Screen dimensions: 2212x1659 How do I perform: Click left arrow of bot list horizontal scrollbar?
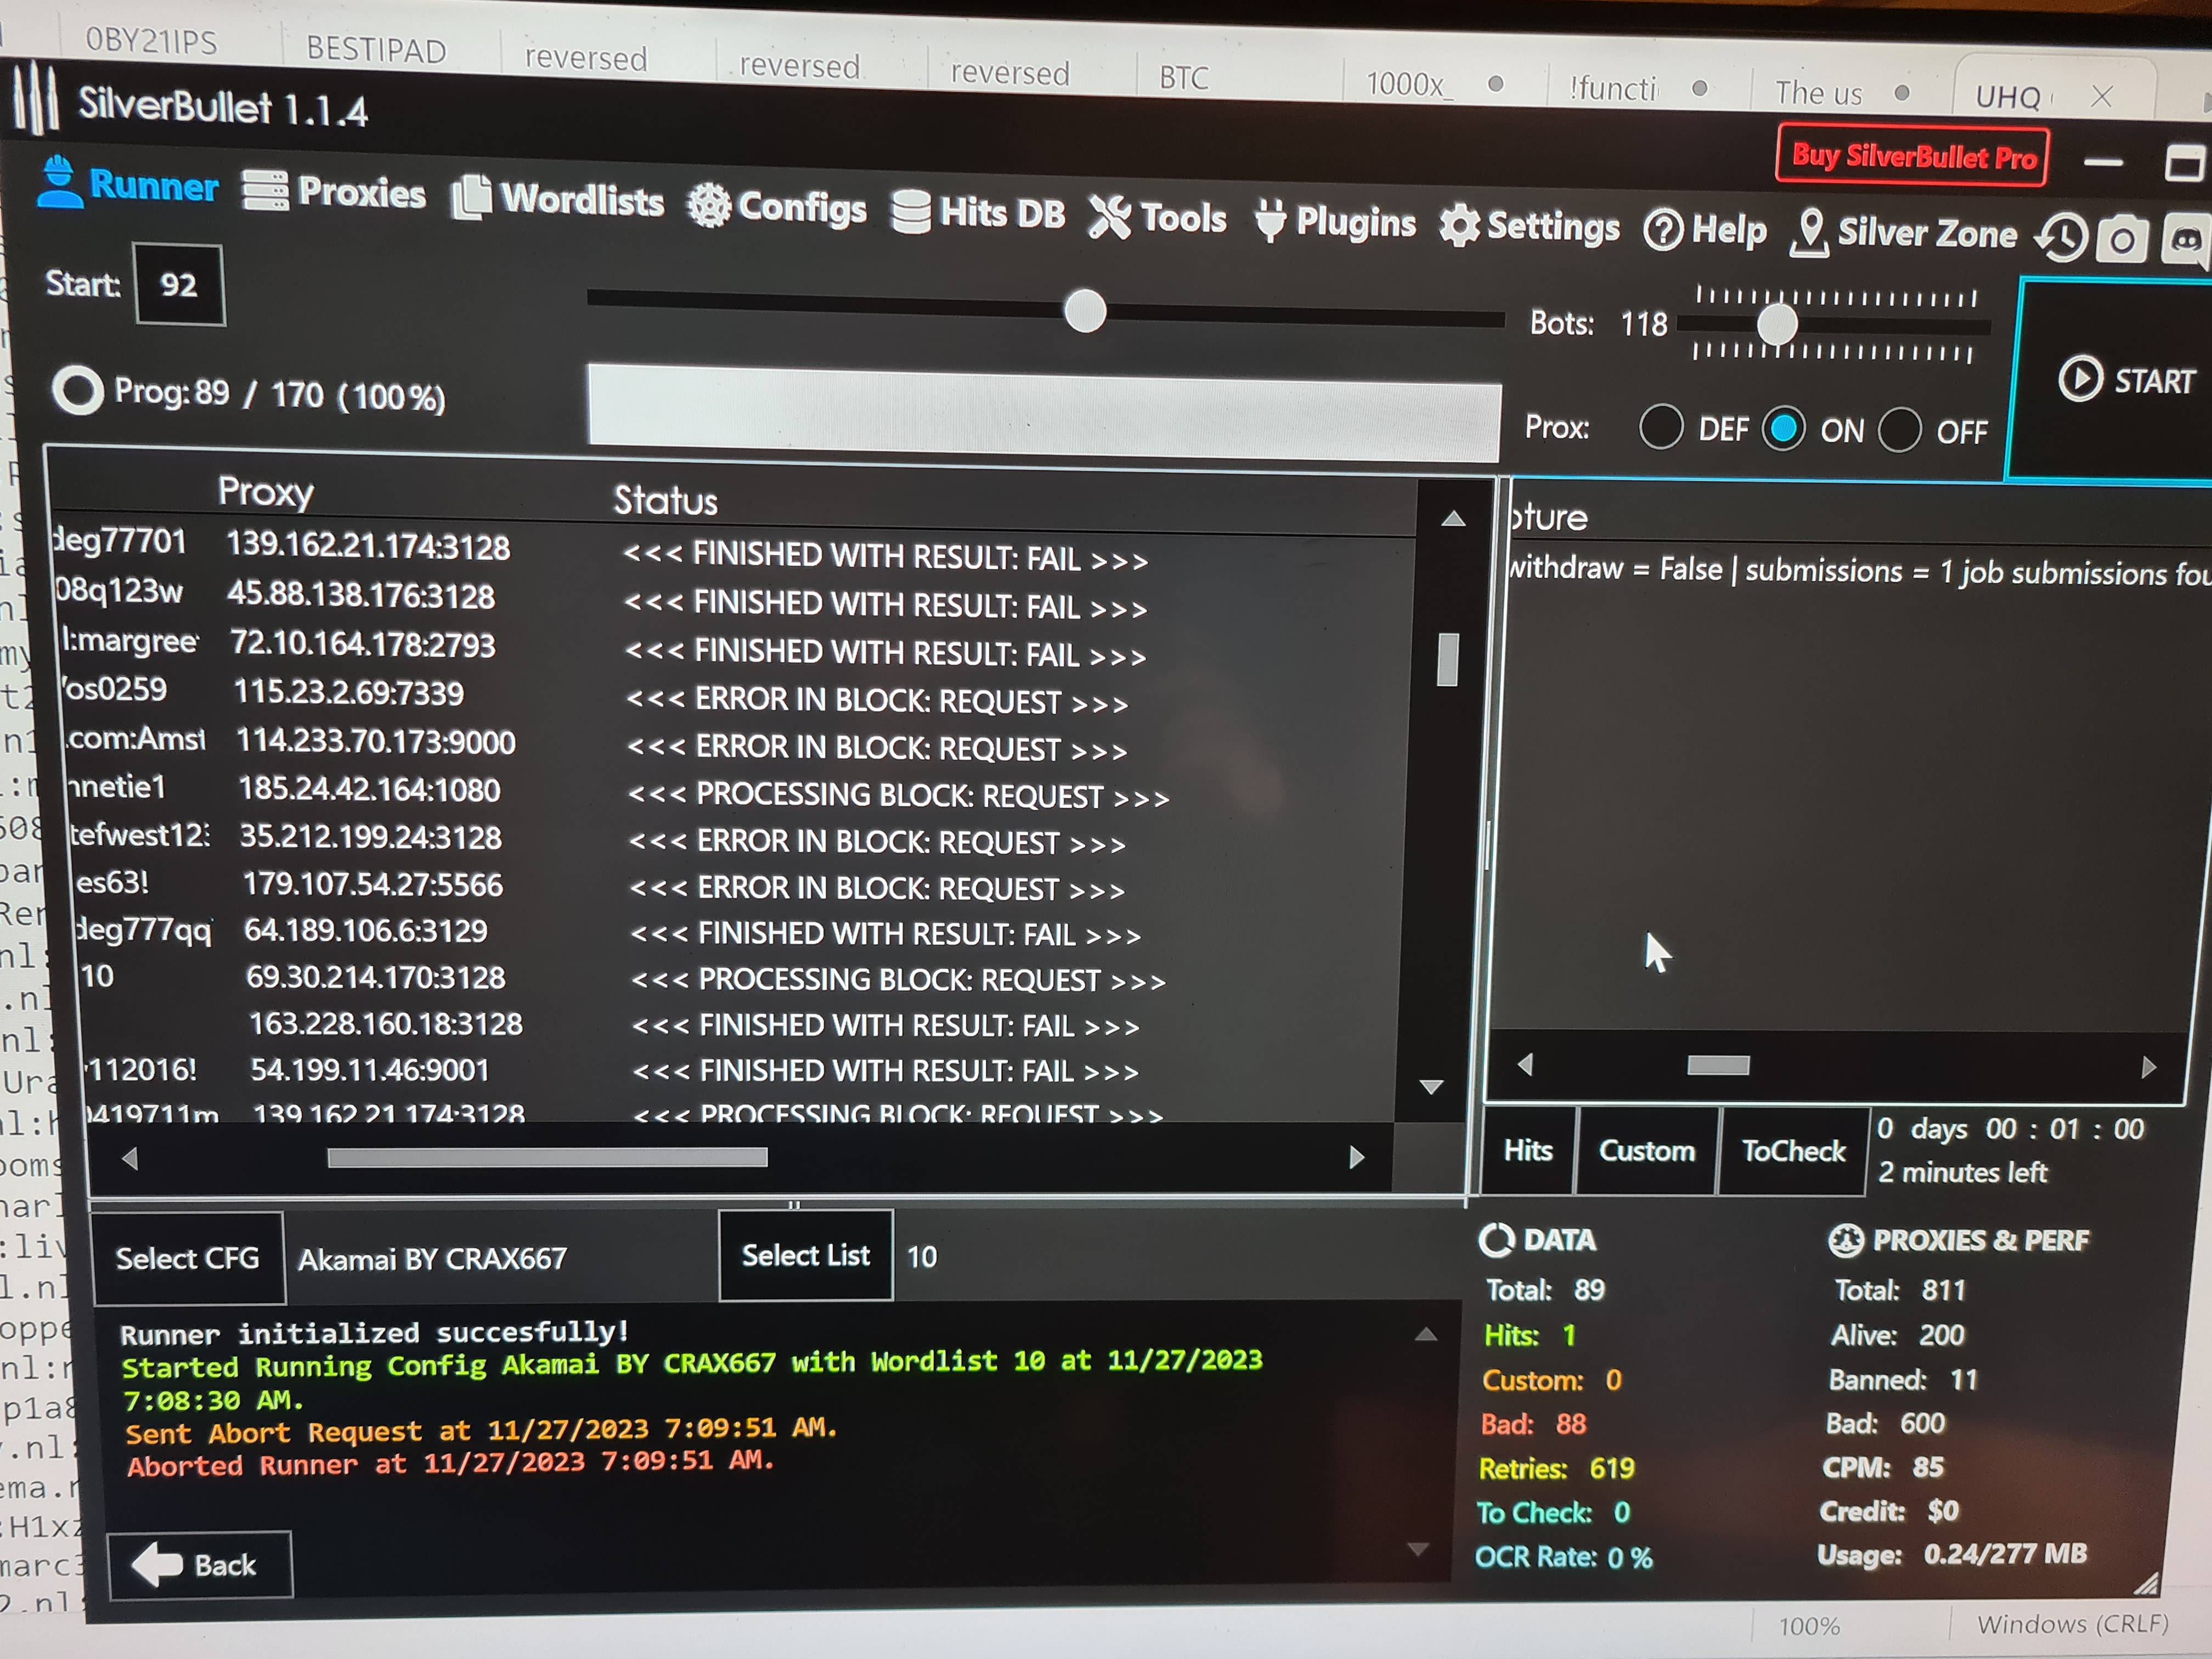tap(129, 1158)
